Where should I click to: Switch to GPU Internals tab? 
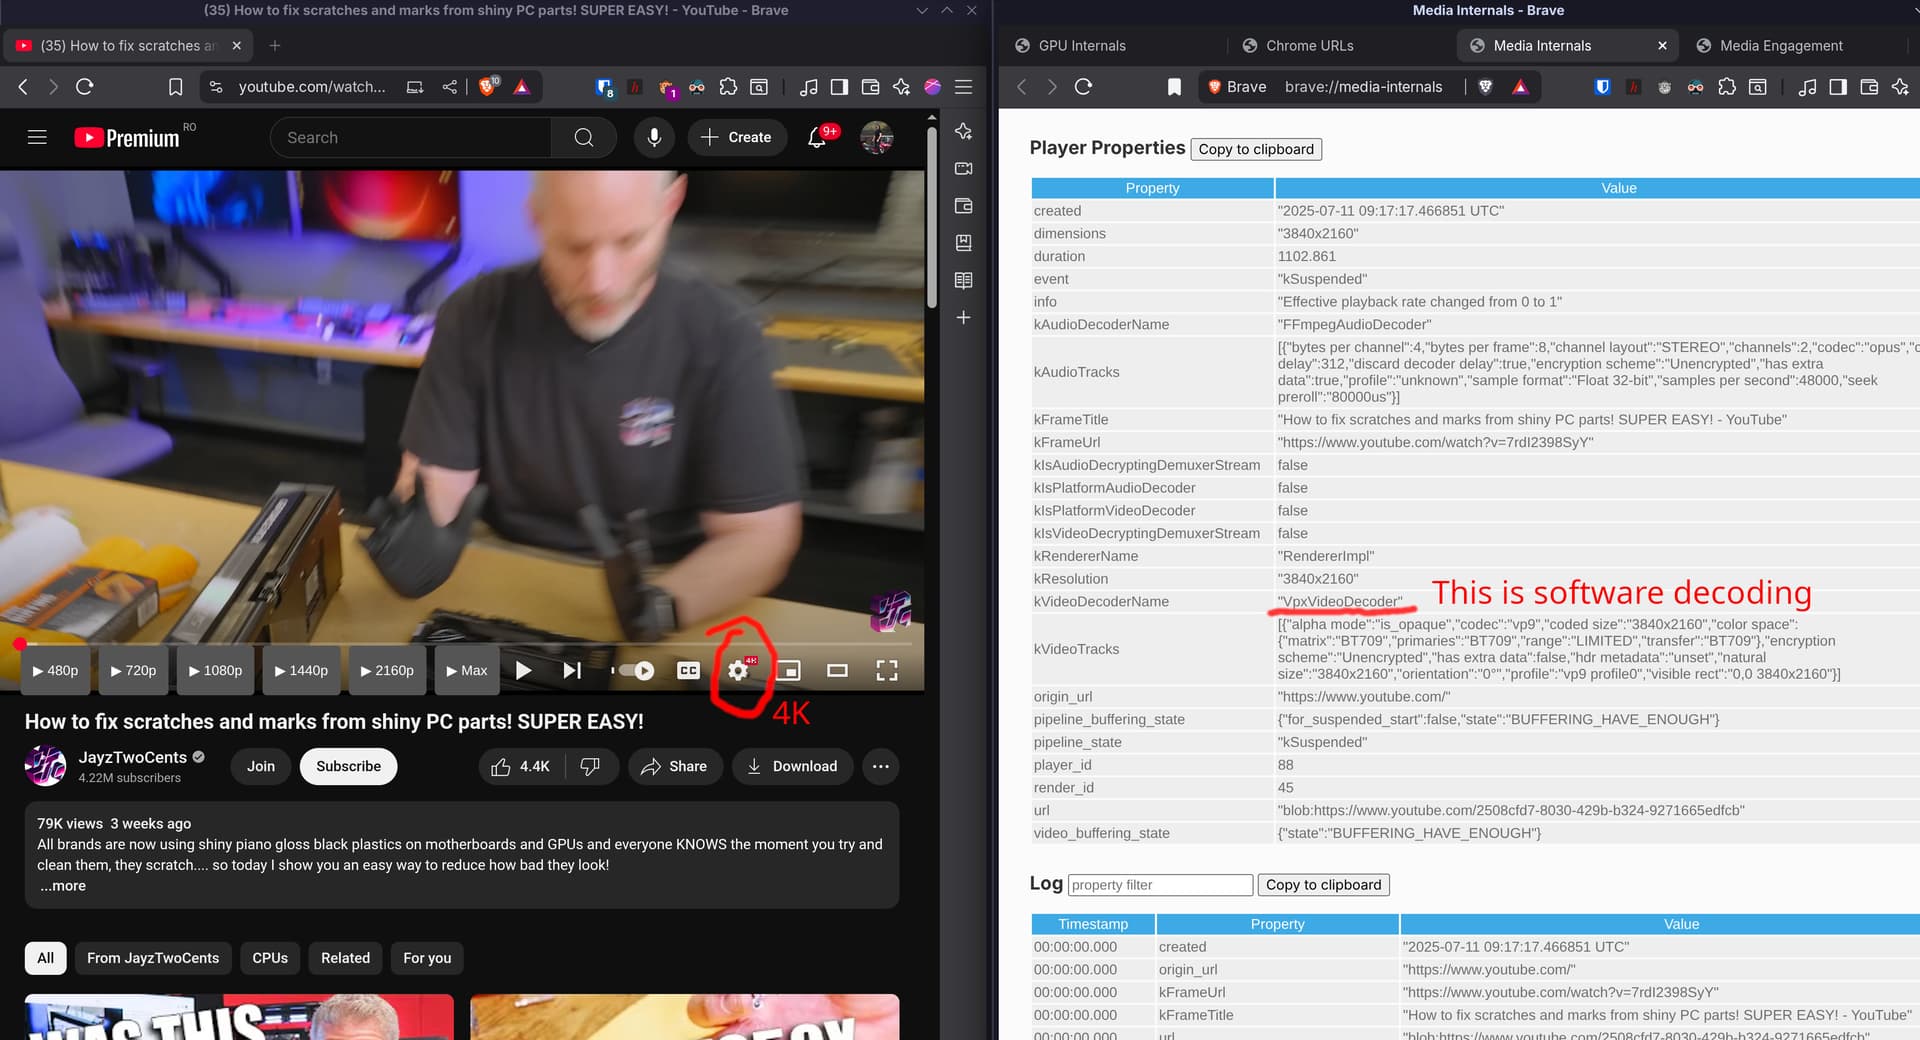coord(1081,46)
